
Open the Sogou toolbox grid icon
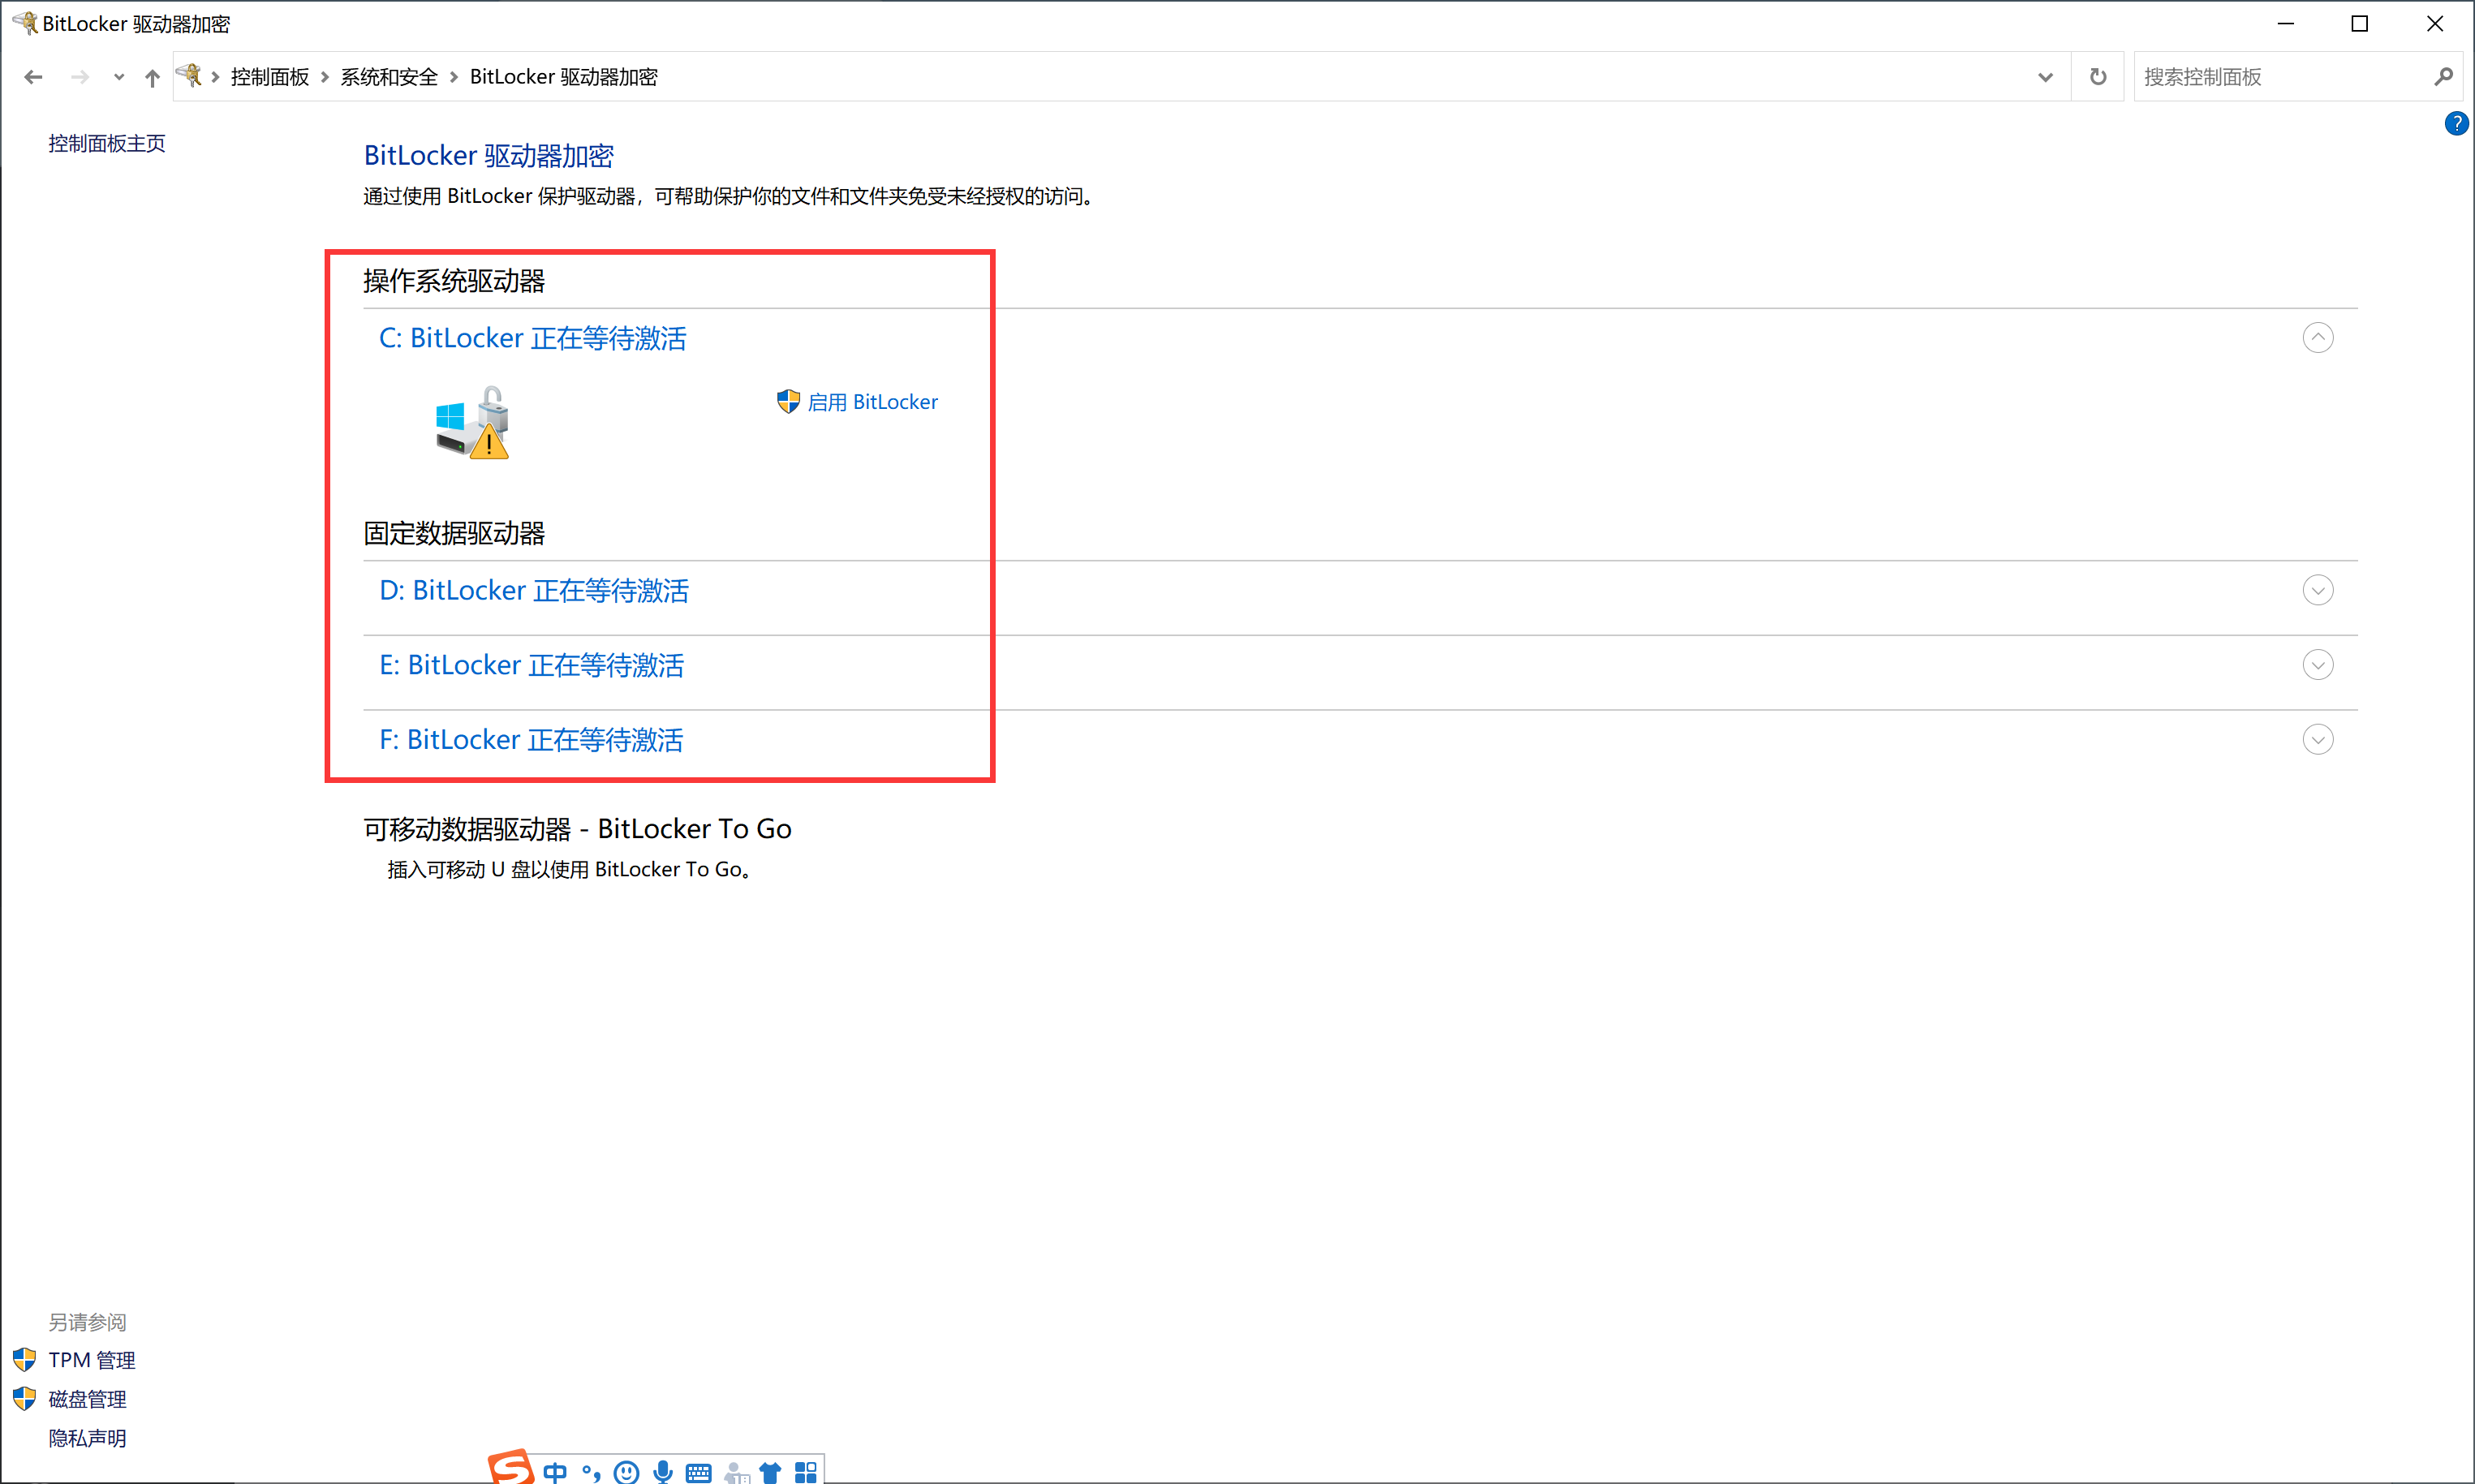805,1472
